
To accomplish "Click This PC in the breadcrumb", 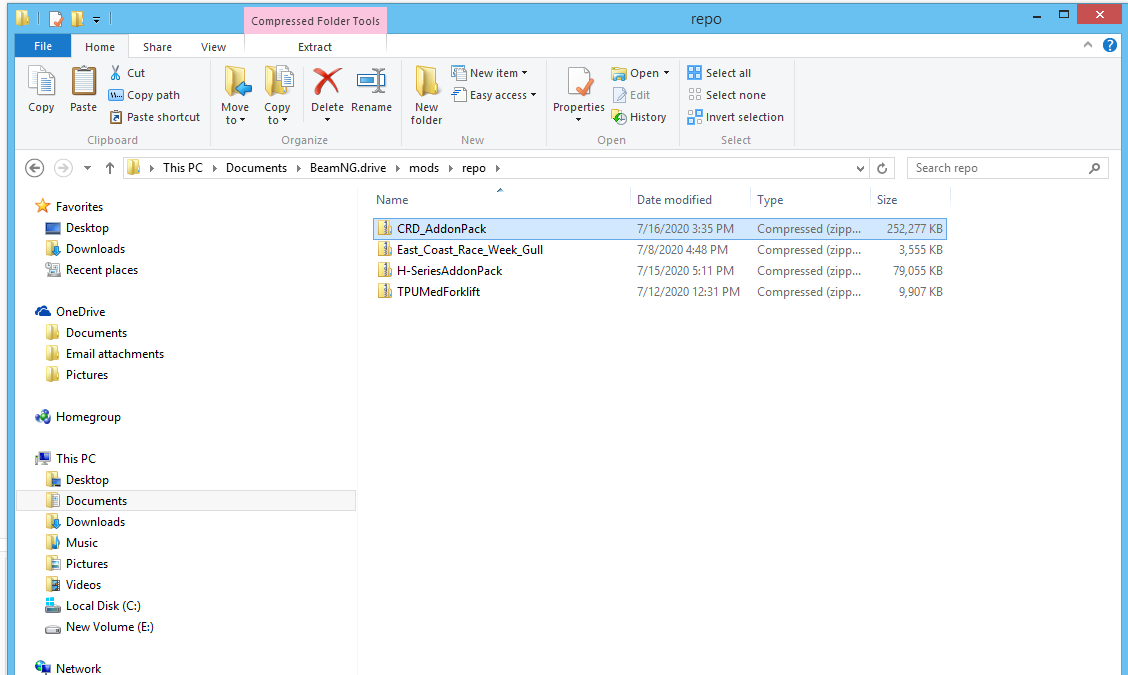I will point(183,168).
